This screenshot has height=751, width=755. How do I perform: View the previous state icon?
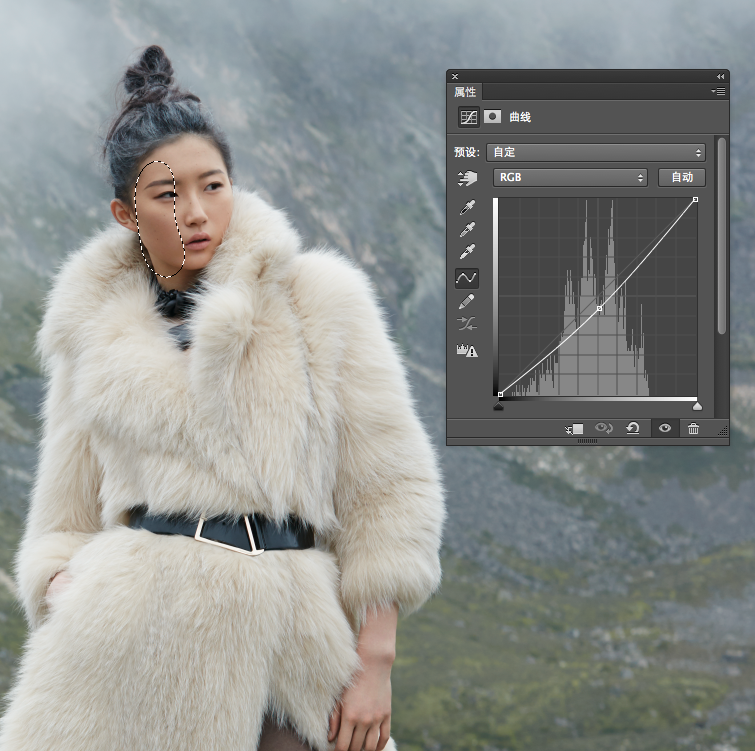pyautogui.click(x=603, y=428)
